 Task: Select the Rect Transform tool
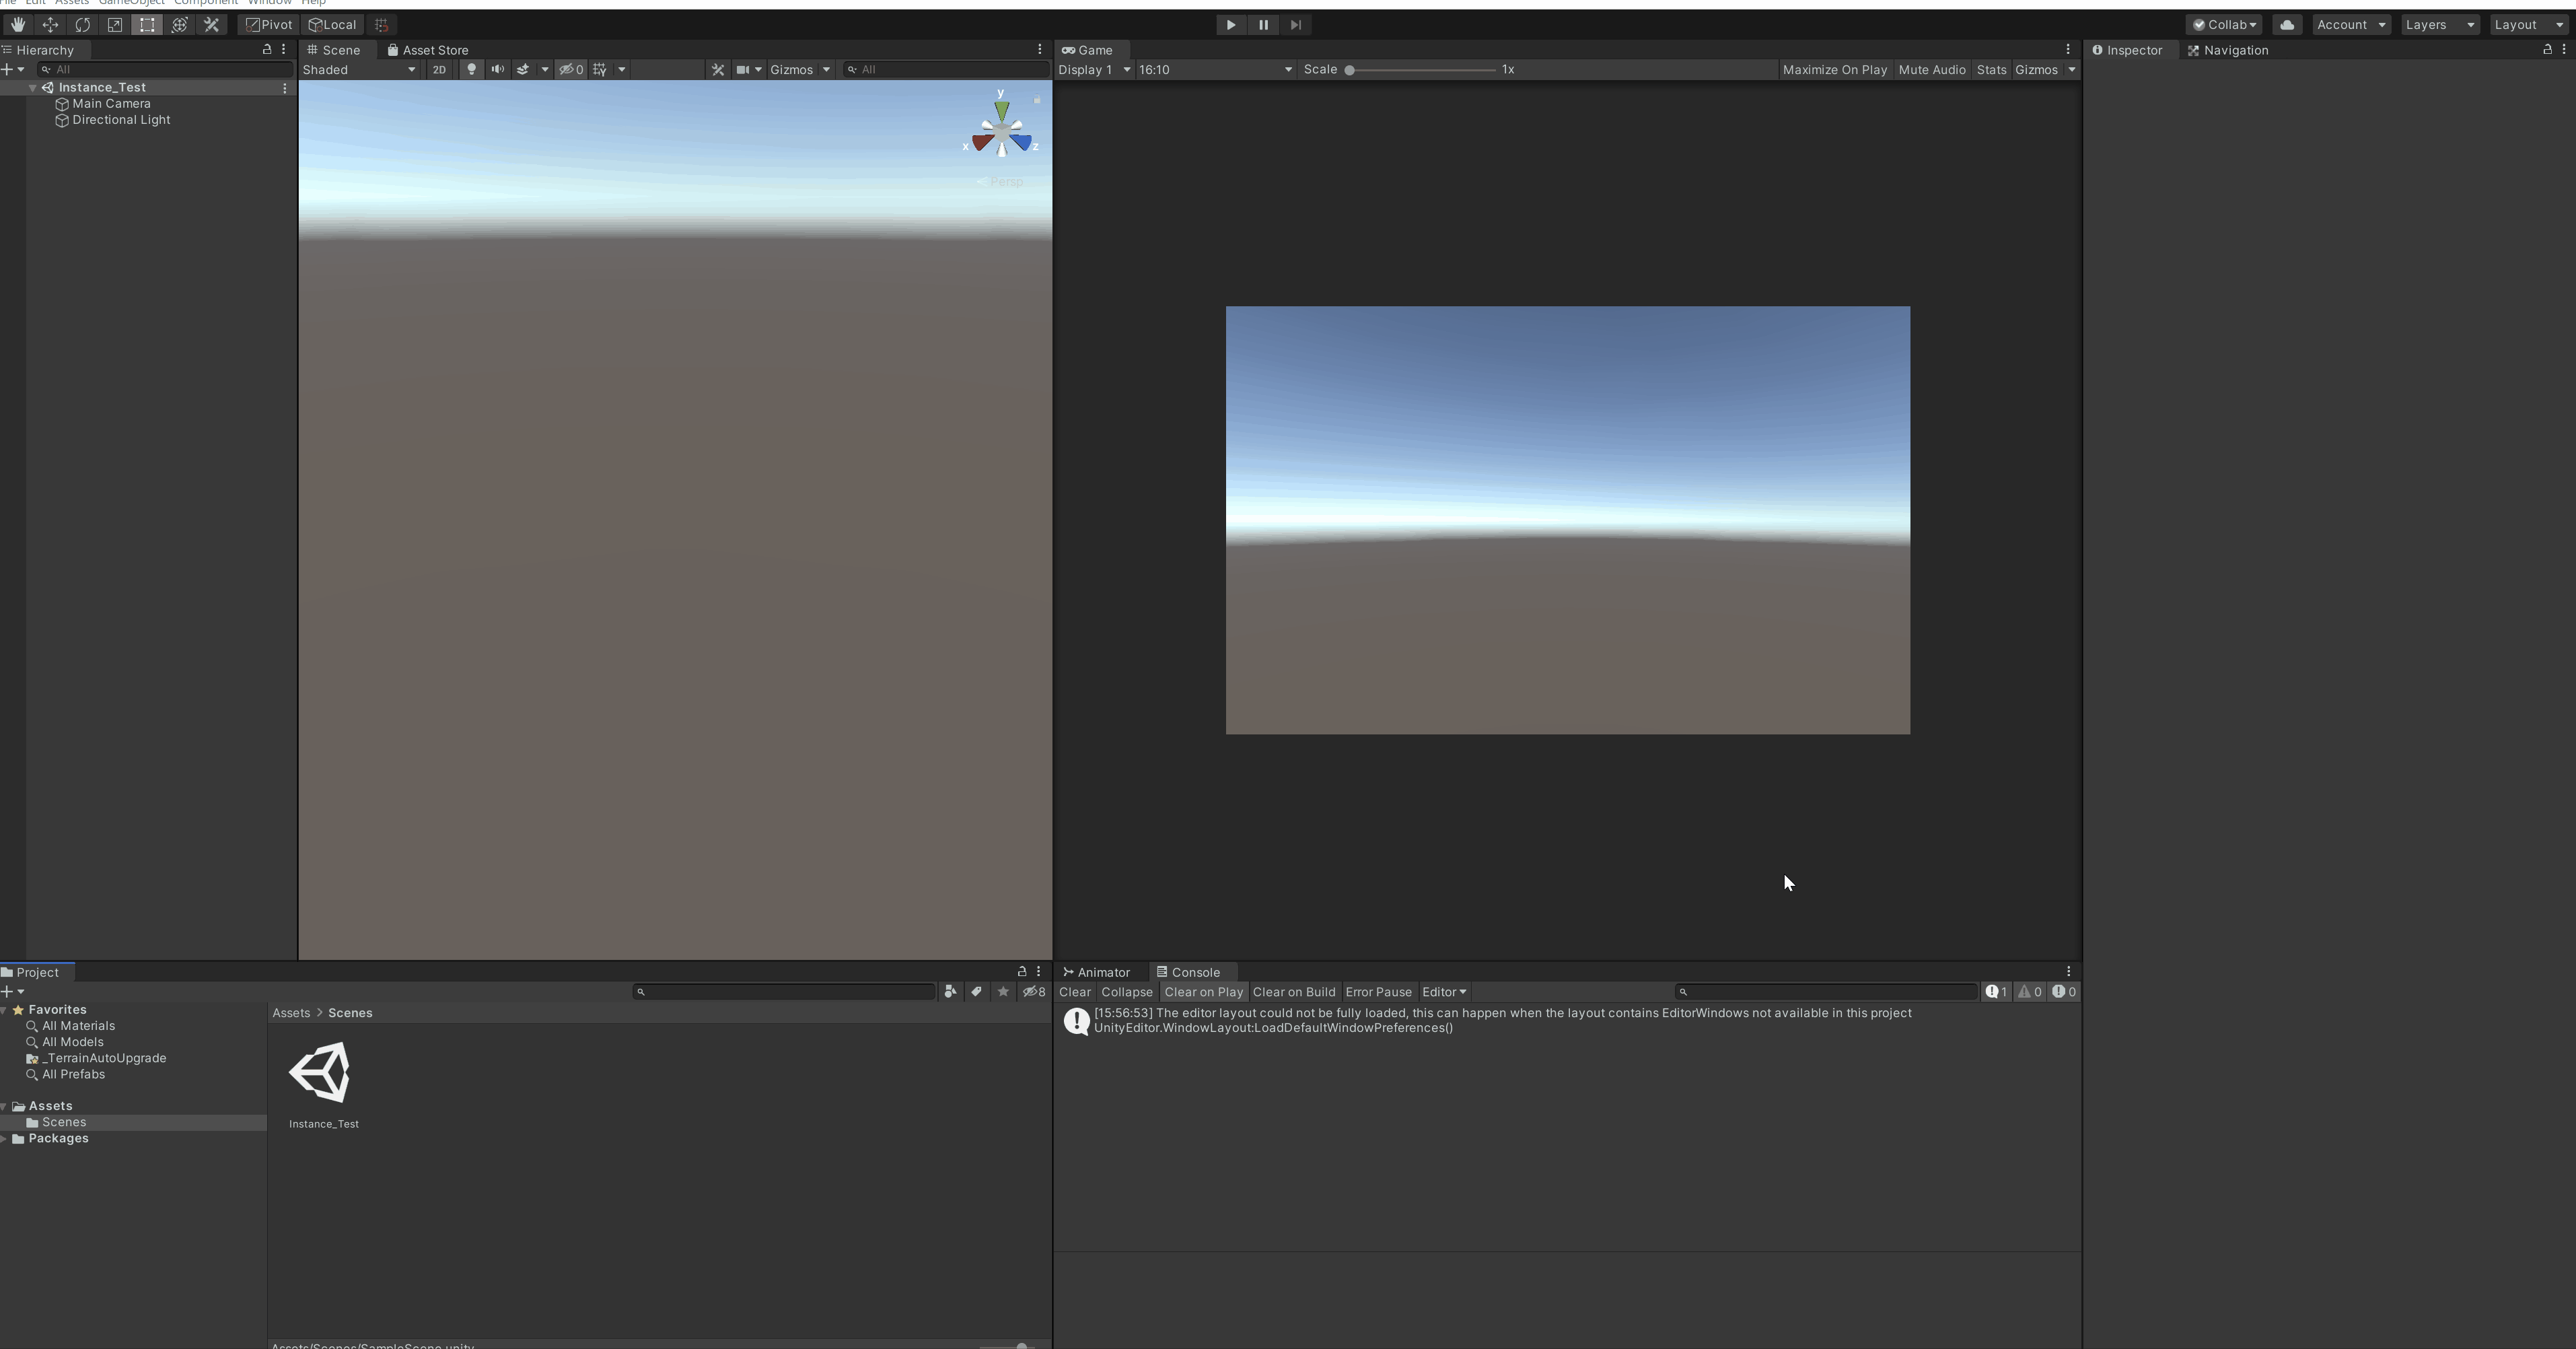tap(147, 25)
